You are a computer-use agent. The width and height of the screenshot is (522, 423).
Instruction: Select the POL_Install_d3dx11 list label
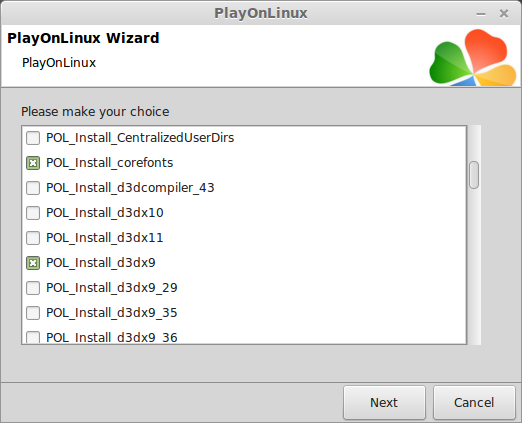(105, 238)
